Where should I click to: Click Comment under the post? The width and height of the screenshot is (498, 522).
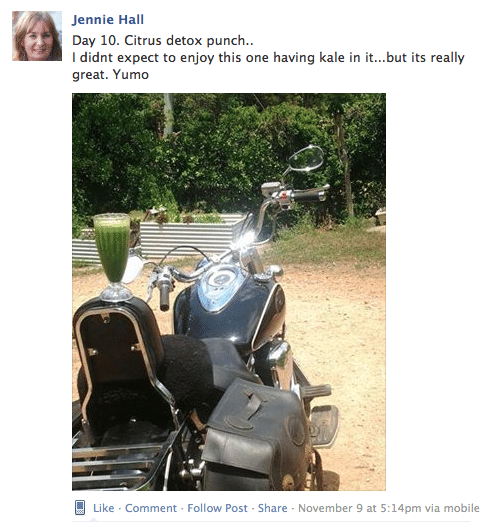(151, 508)
